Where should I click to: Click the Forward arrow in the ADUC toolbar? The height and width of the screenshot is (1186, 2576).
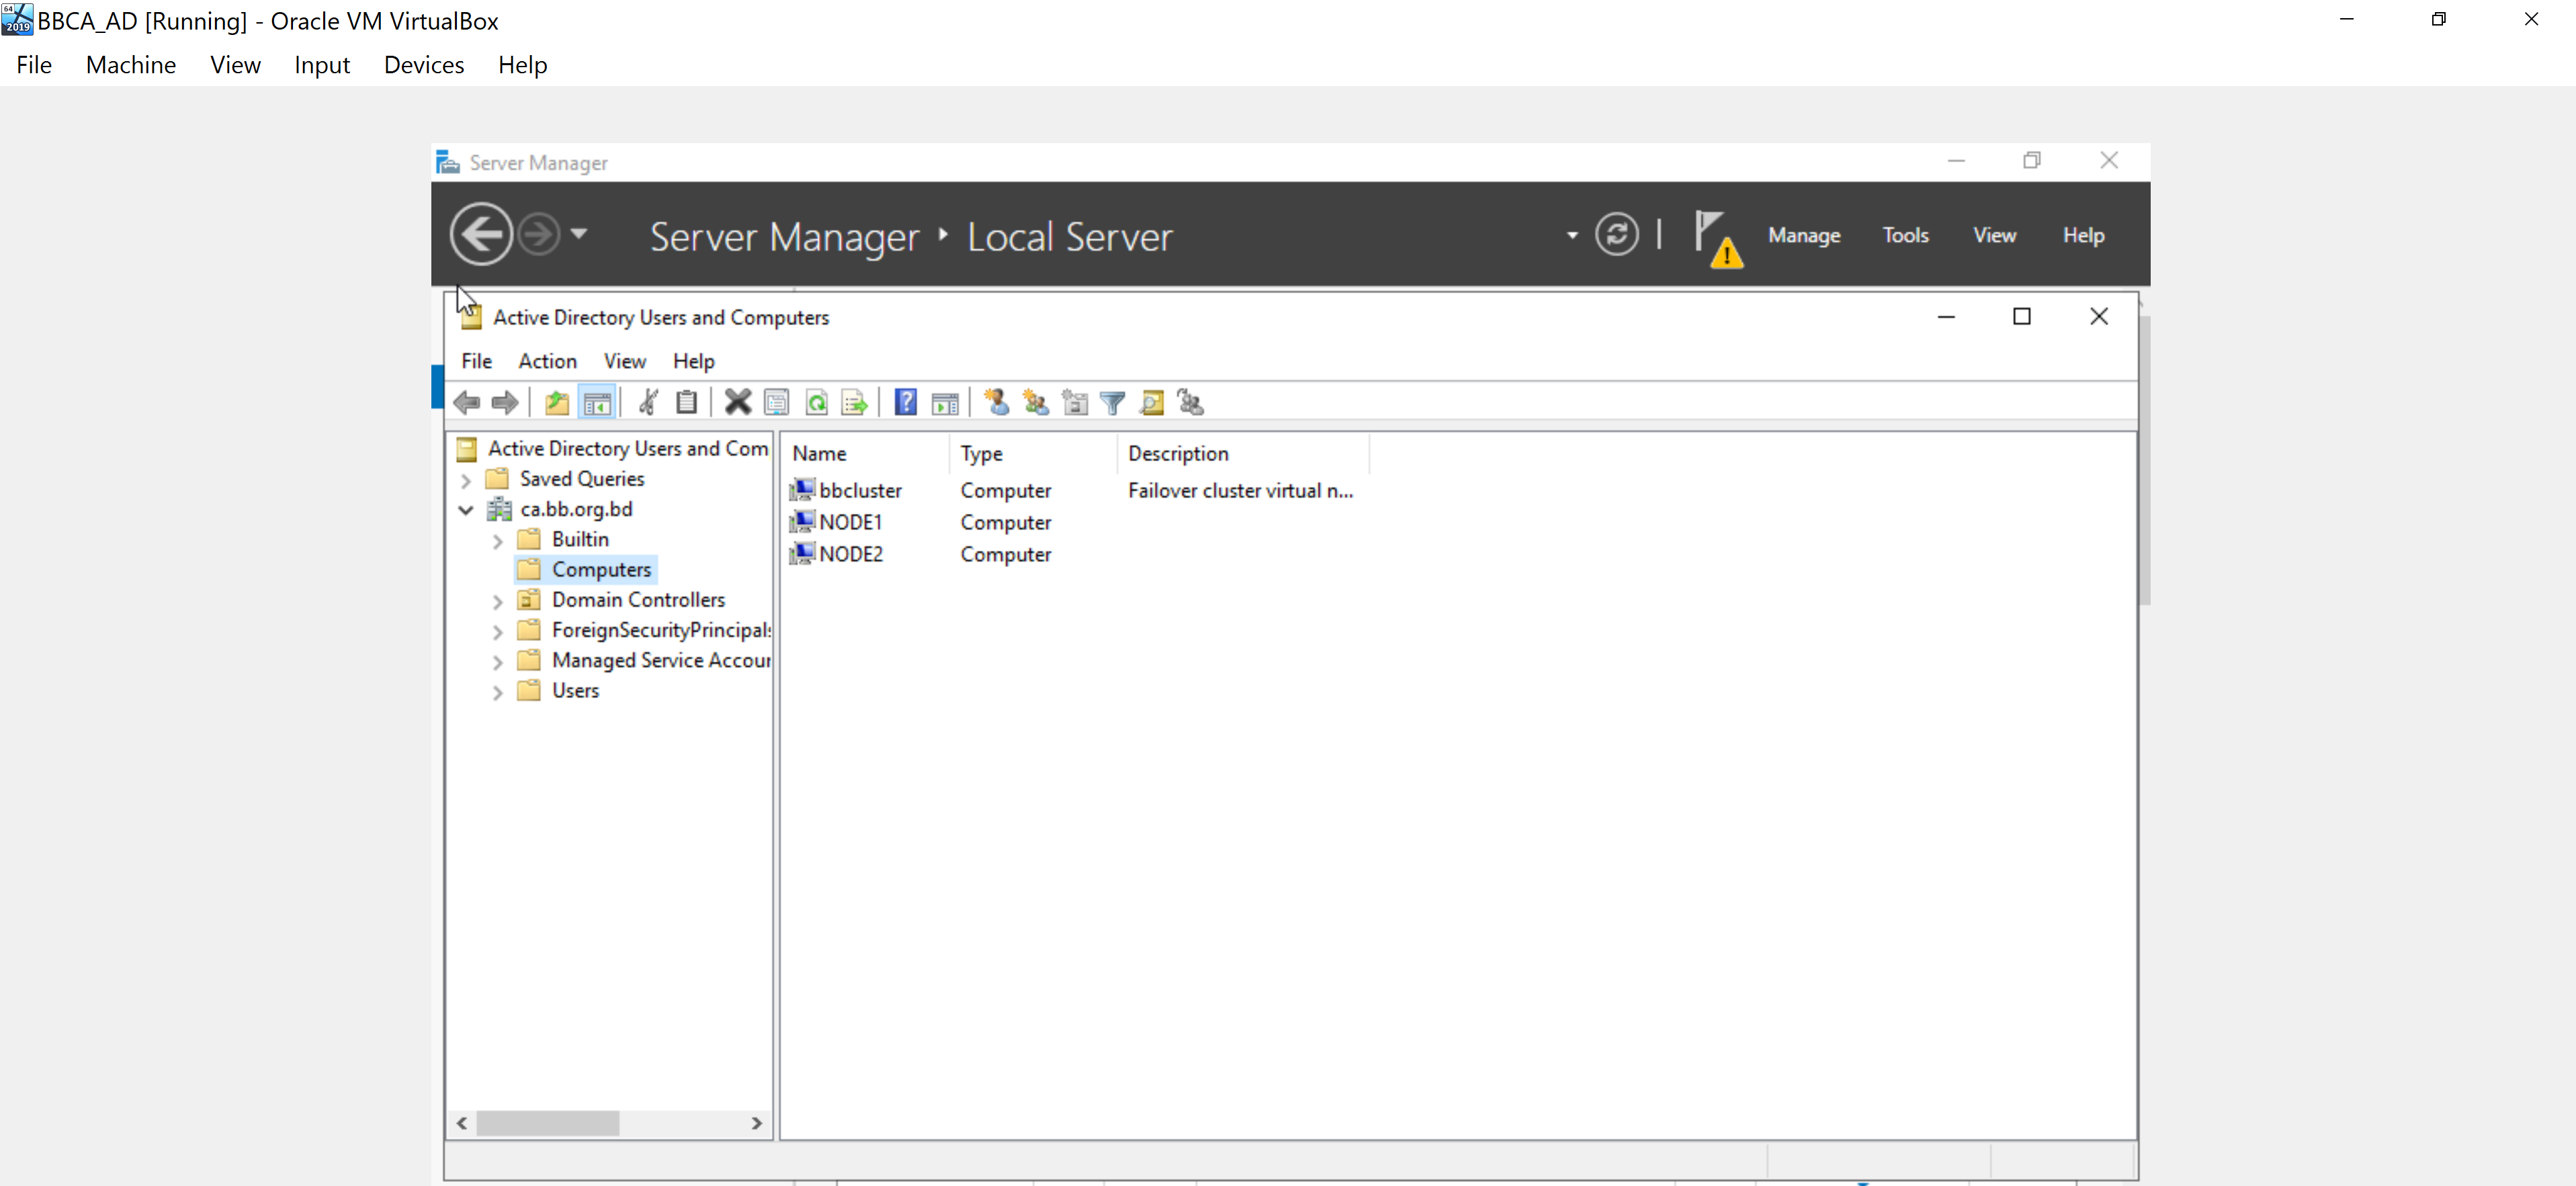pyautogui.click(x=505, y=403)
